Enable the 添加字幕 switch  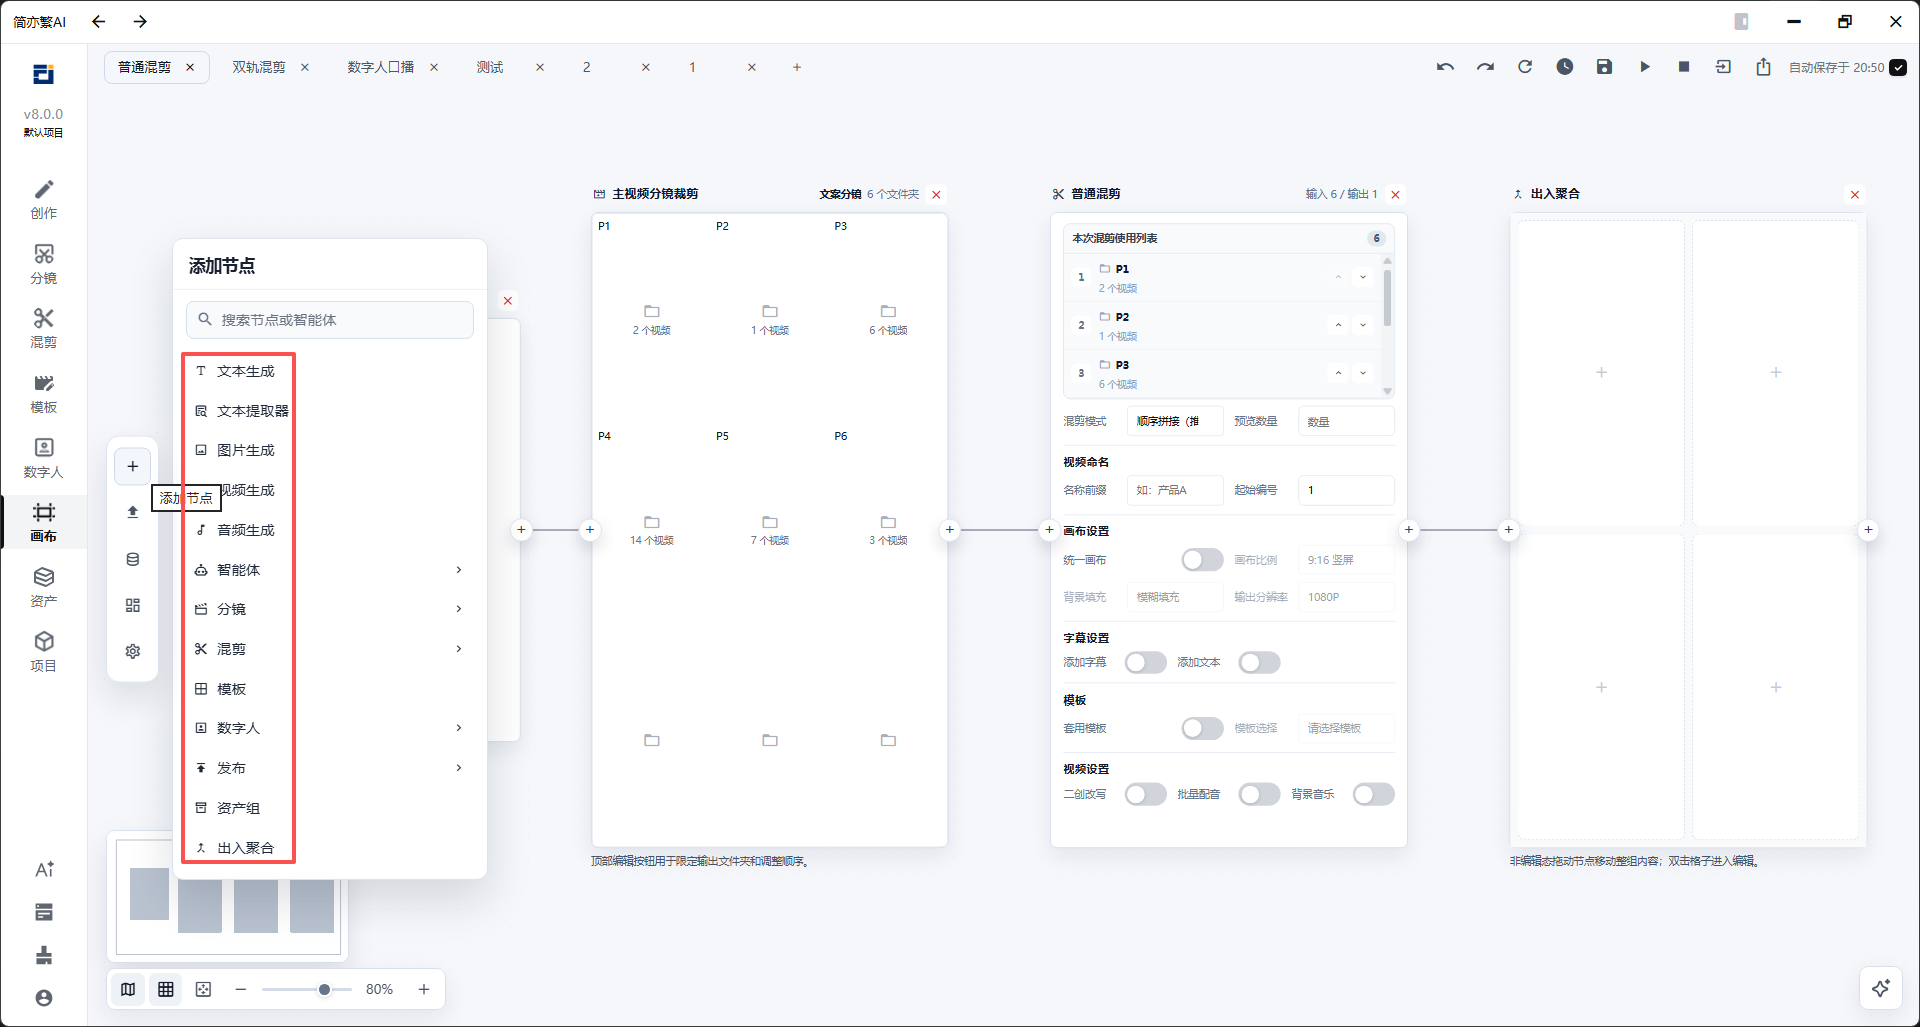1145,662
